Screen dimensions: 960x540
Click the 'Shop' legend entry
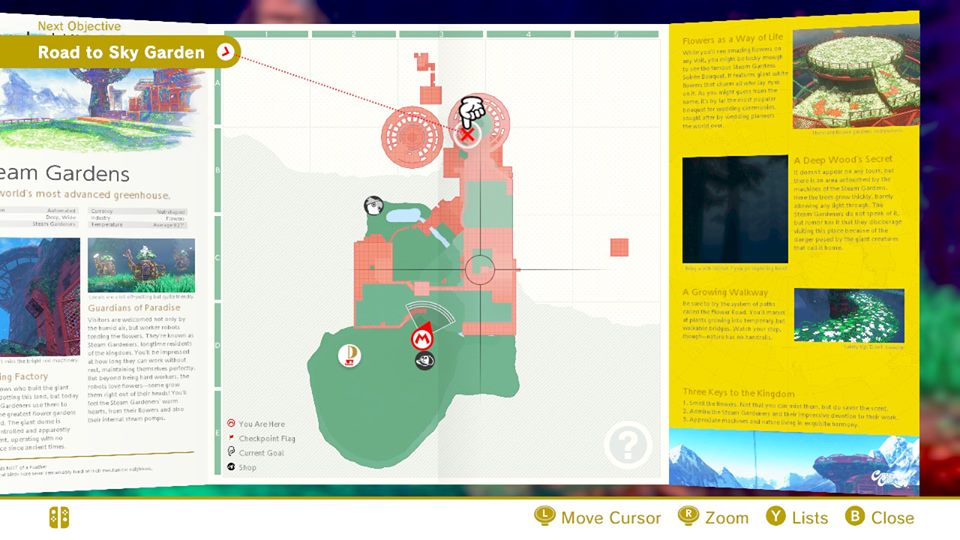tap(246, 467)
